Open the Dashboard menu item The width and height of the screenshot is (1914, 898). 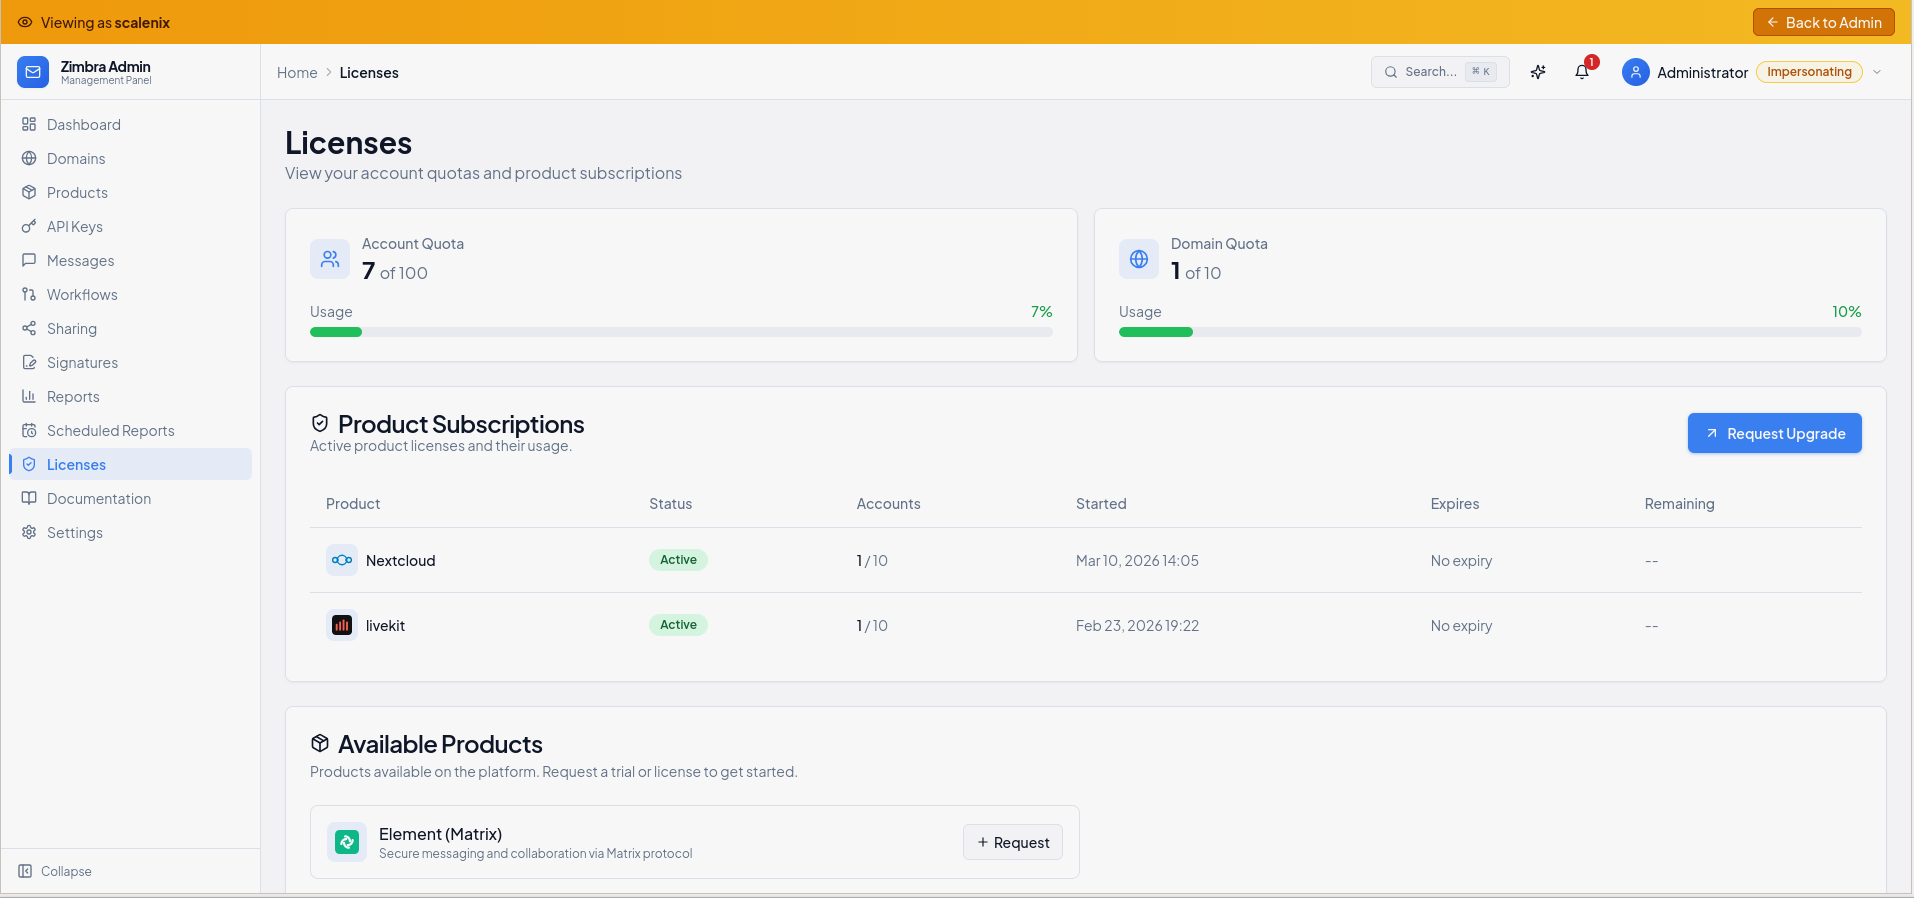84,125
